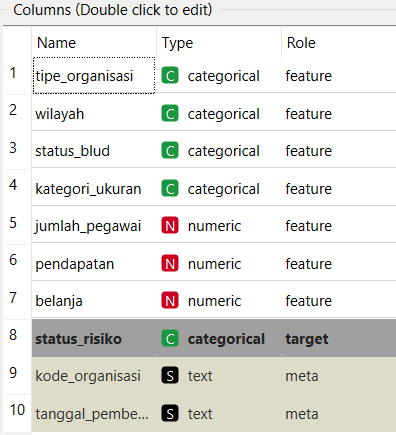Screen dimensions: 396x435
Task: Click the Role column header
Action: pos(339,42)
